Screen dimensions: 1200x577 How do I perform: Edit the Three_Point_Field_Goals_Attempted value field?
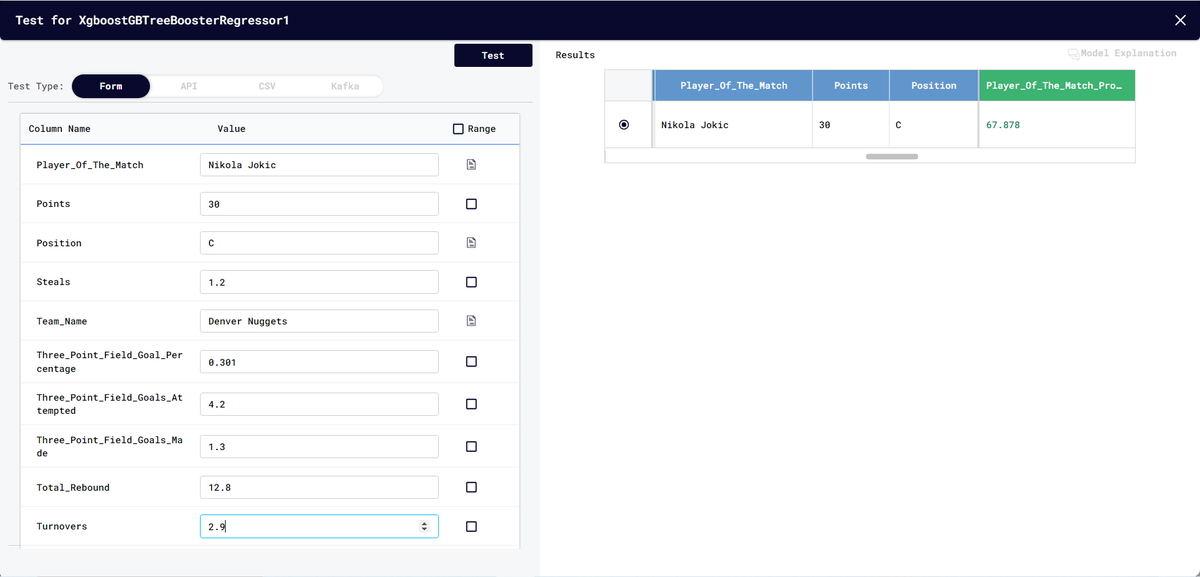click(x=319, y=404)
